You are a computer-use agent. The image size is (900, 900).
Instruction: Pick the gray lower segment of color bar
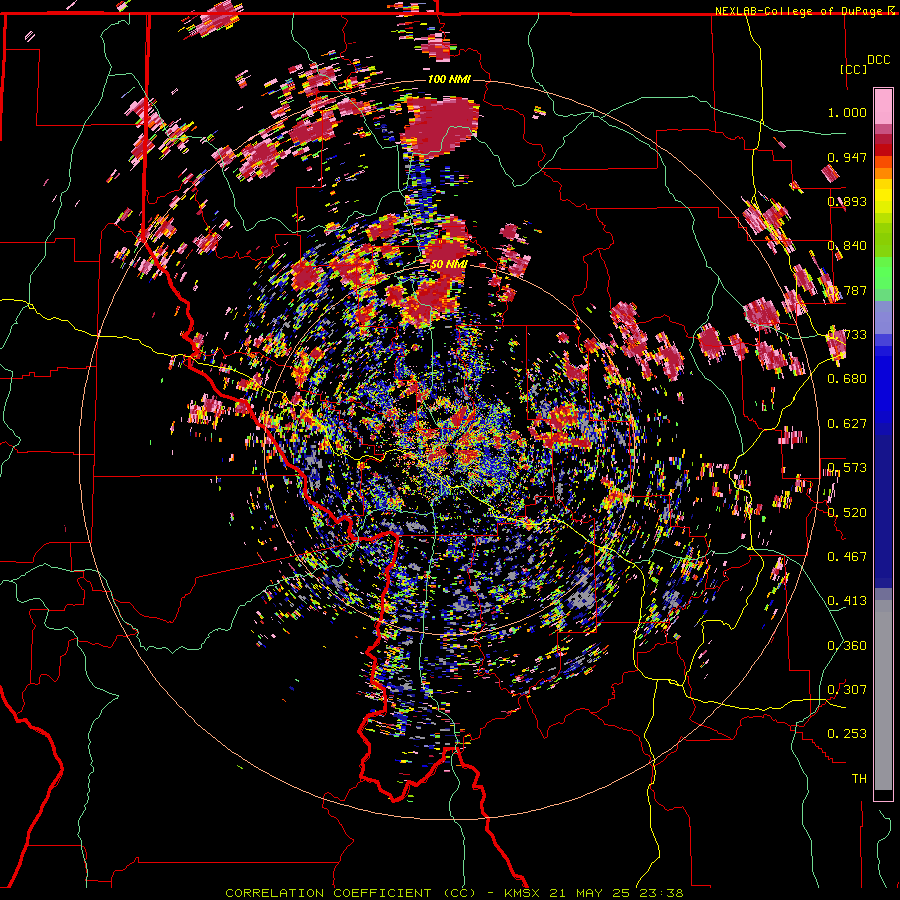tap(883, 695)
